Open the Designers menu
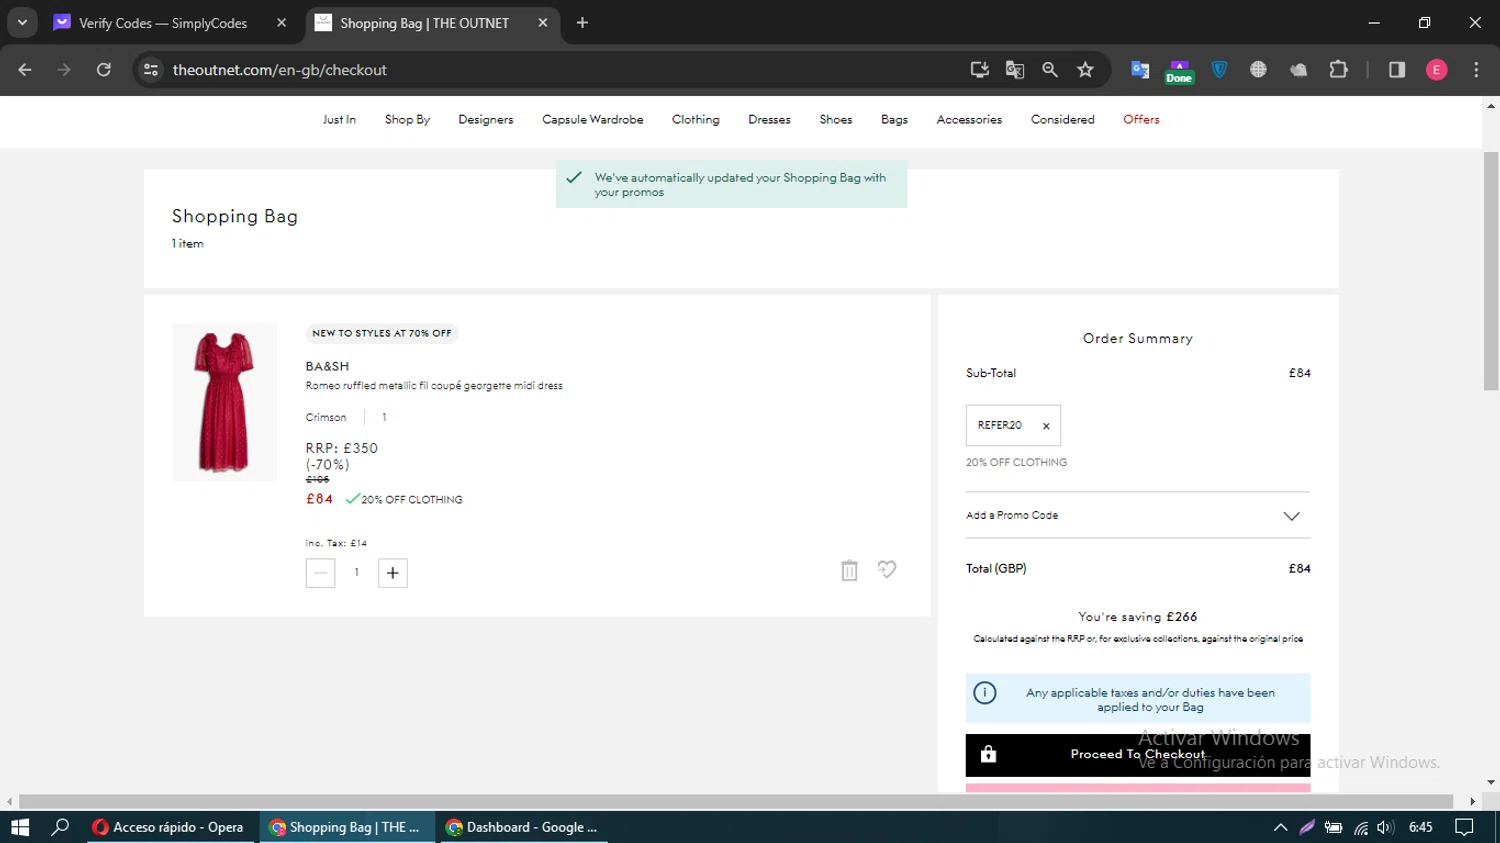Image resolution: width=1500 pixels, height=843 pixels. point(486,120)
